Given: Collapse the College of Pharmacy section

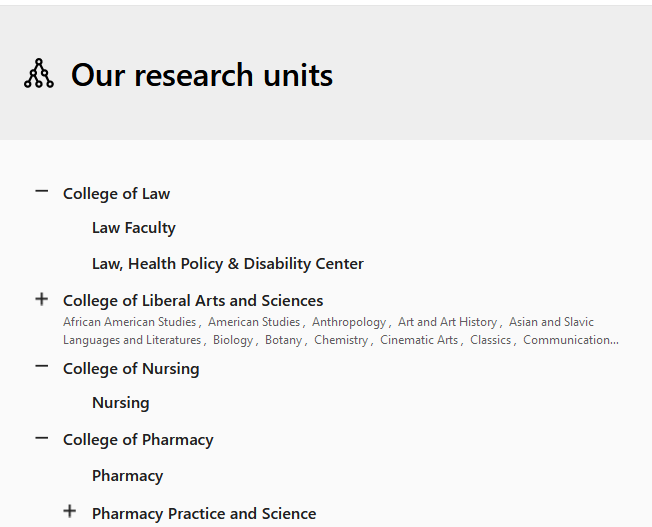Looking at the screenshot, I should (41, 437).
